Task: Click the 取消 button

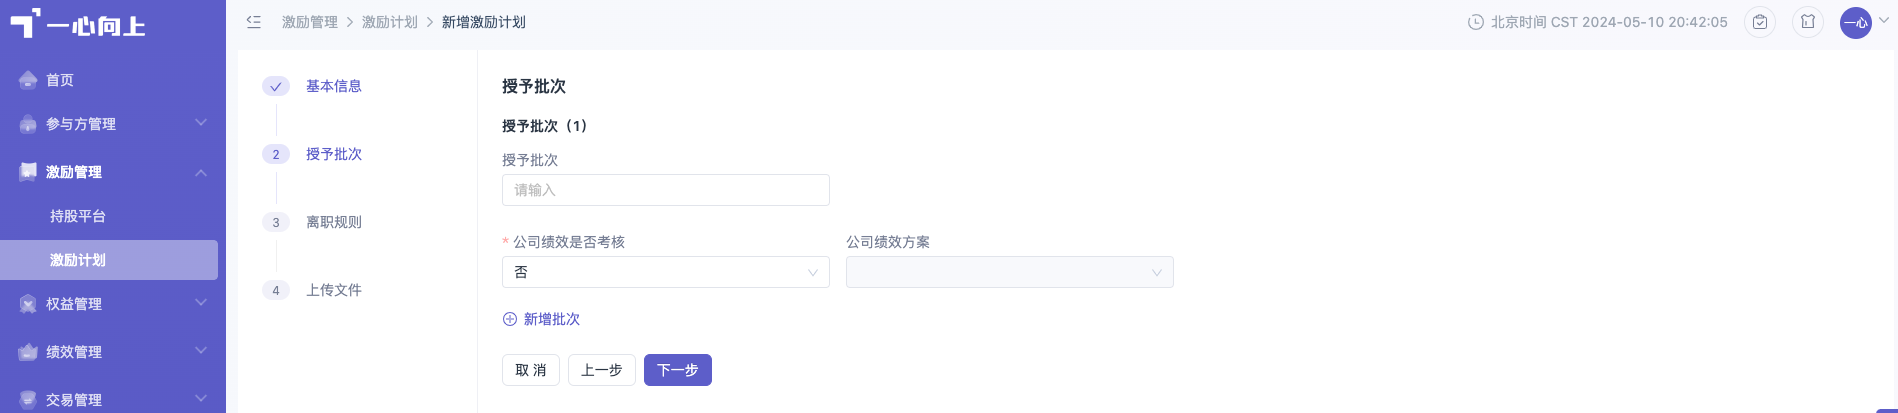Action: coord(531,370)
